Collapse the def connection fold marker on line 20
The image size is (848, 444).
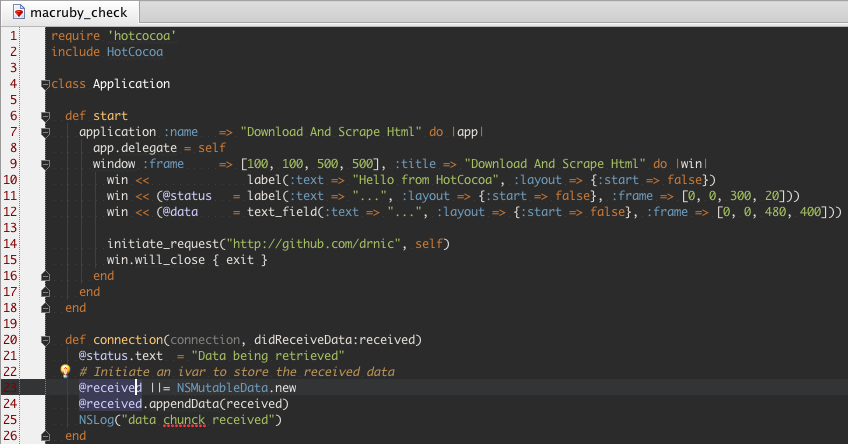tap(45, 340)
